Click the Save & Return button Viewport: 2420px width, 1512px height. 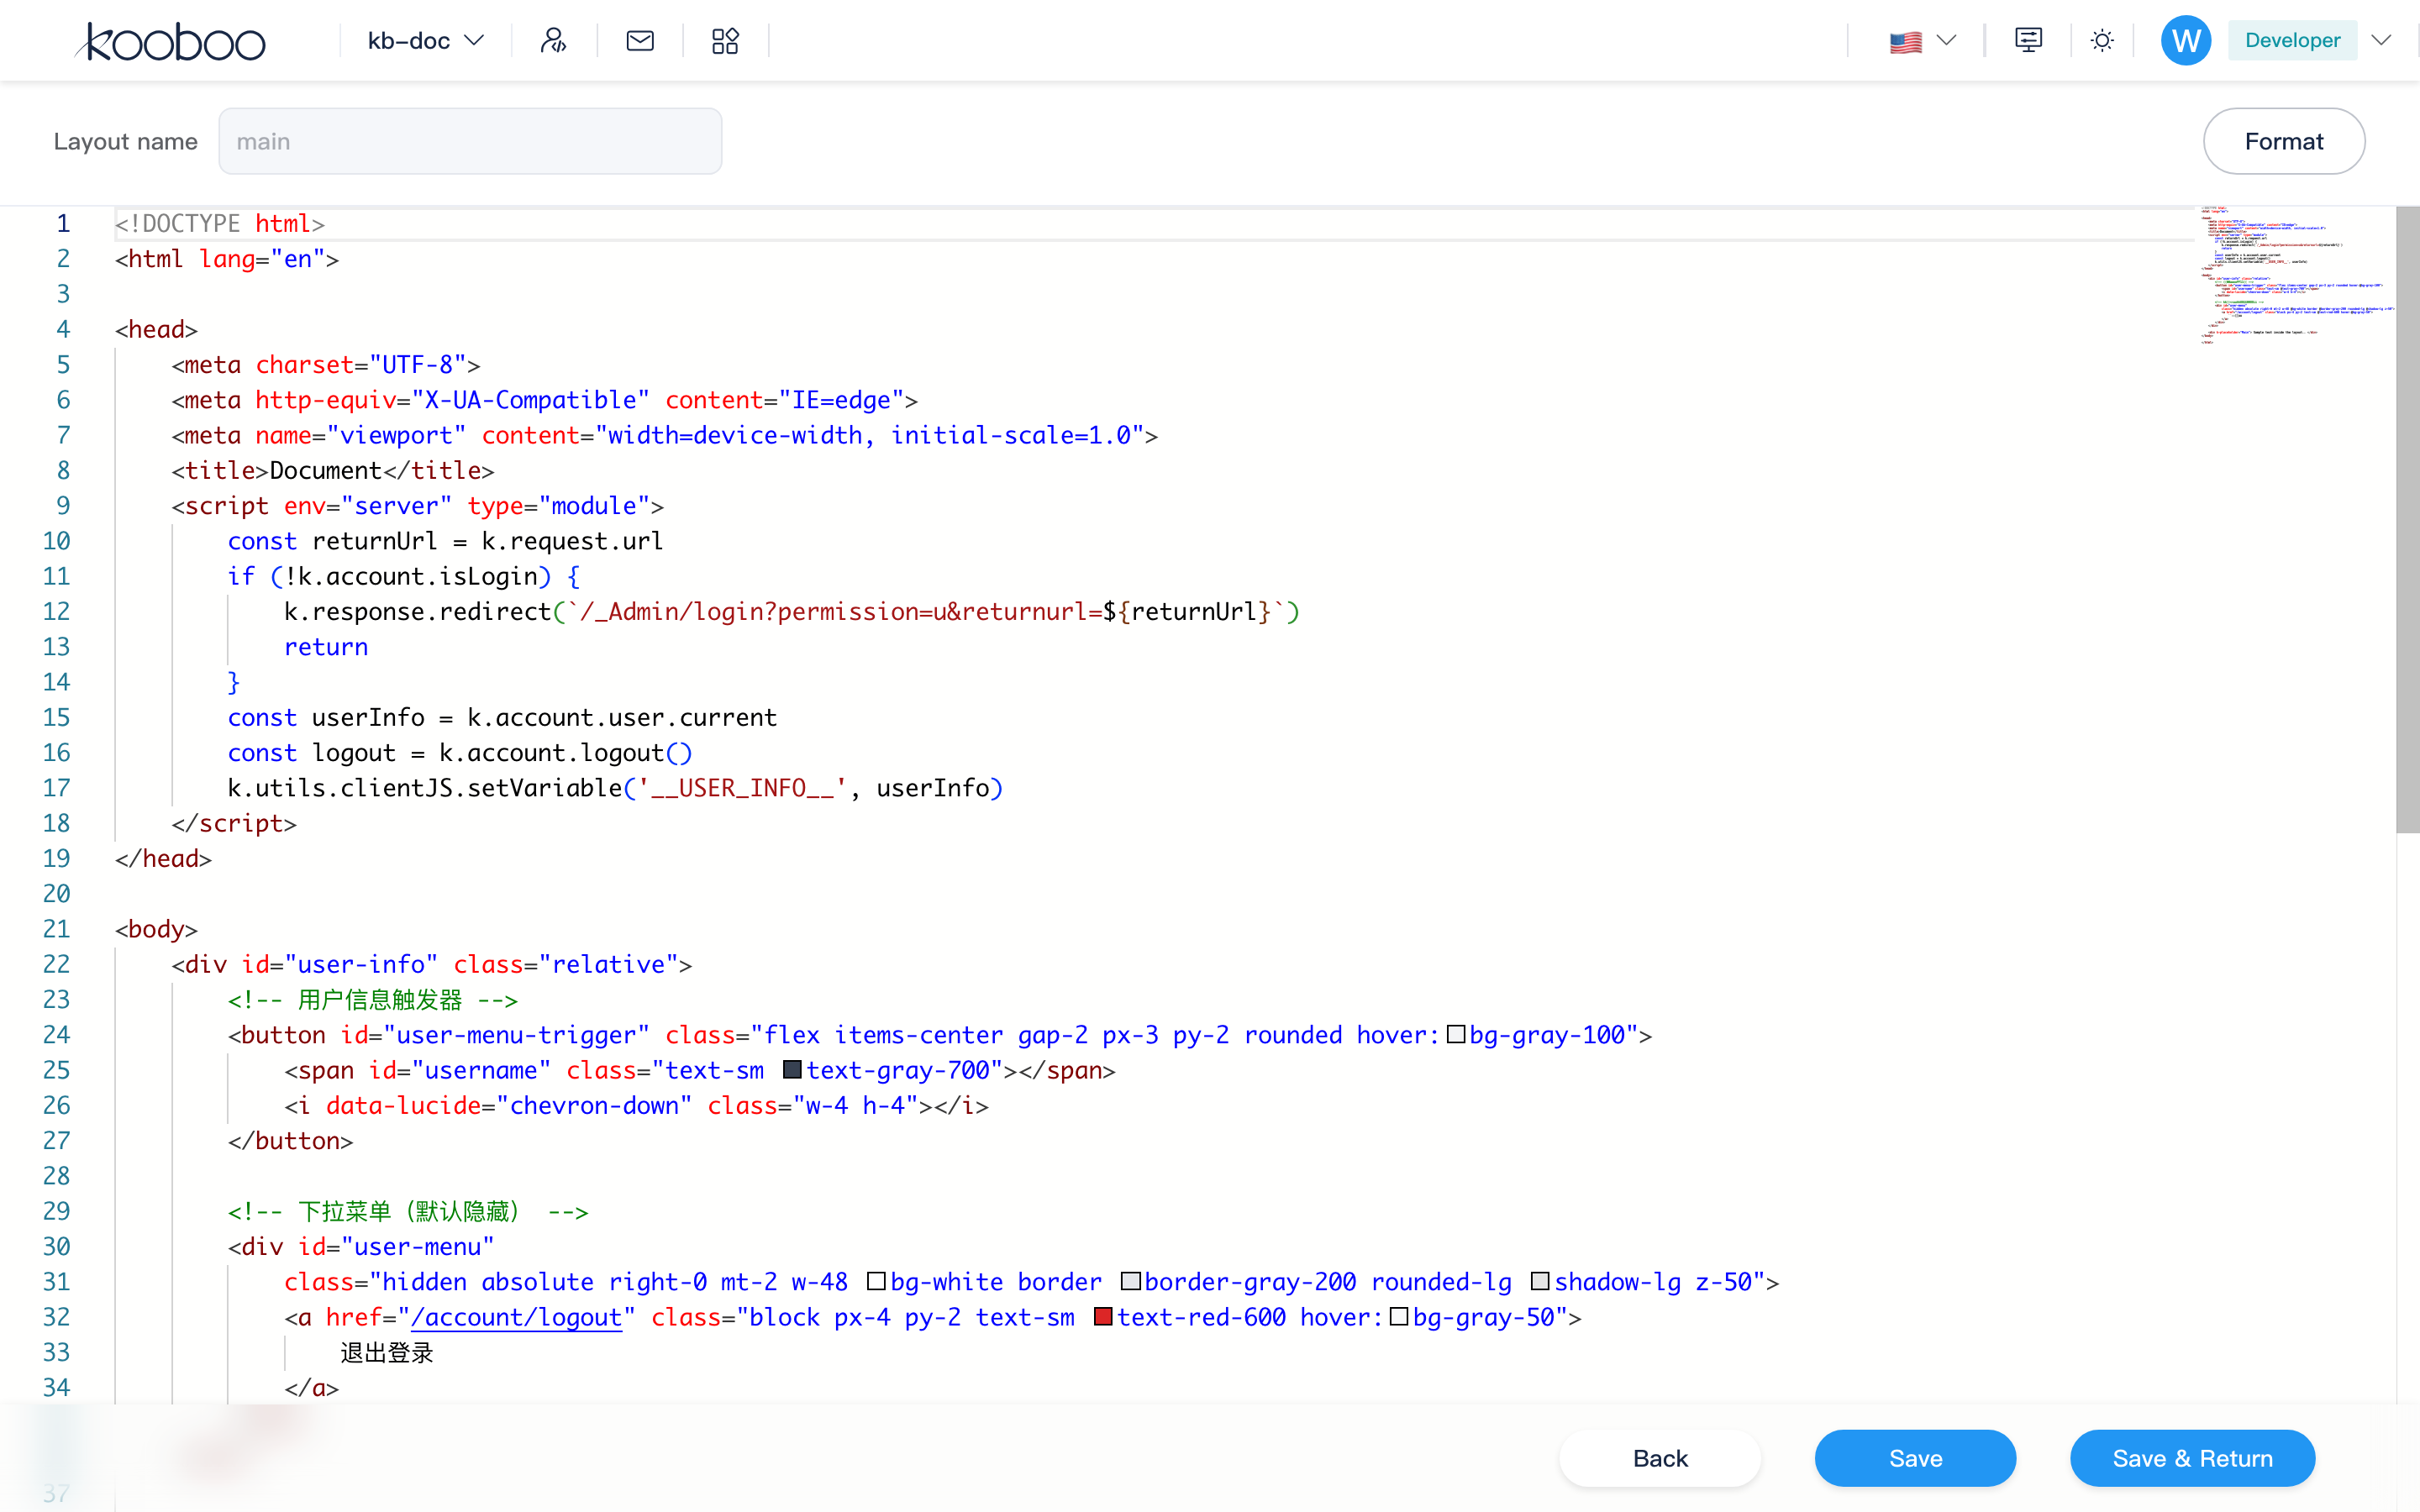[x=2192, y=1458]
